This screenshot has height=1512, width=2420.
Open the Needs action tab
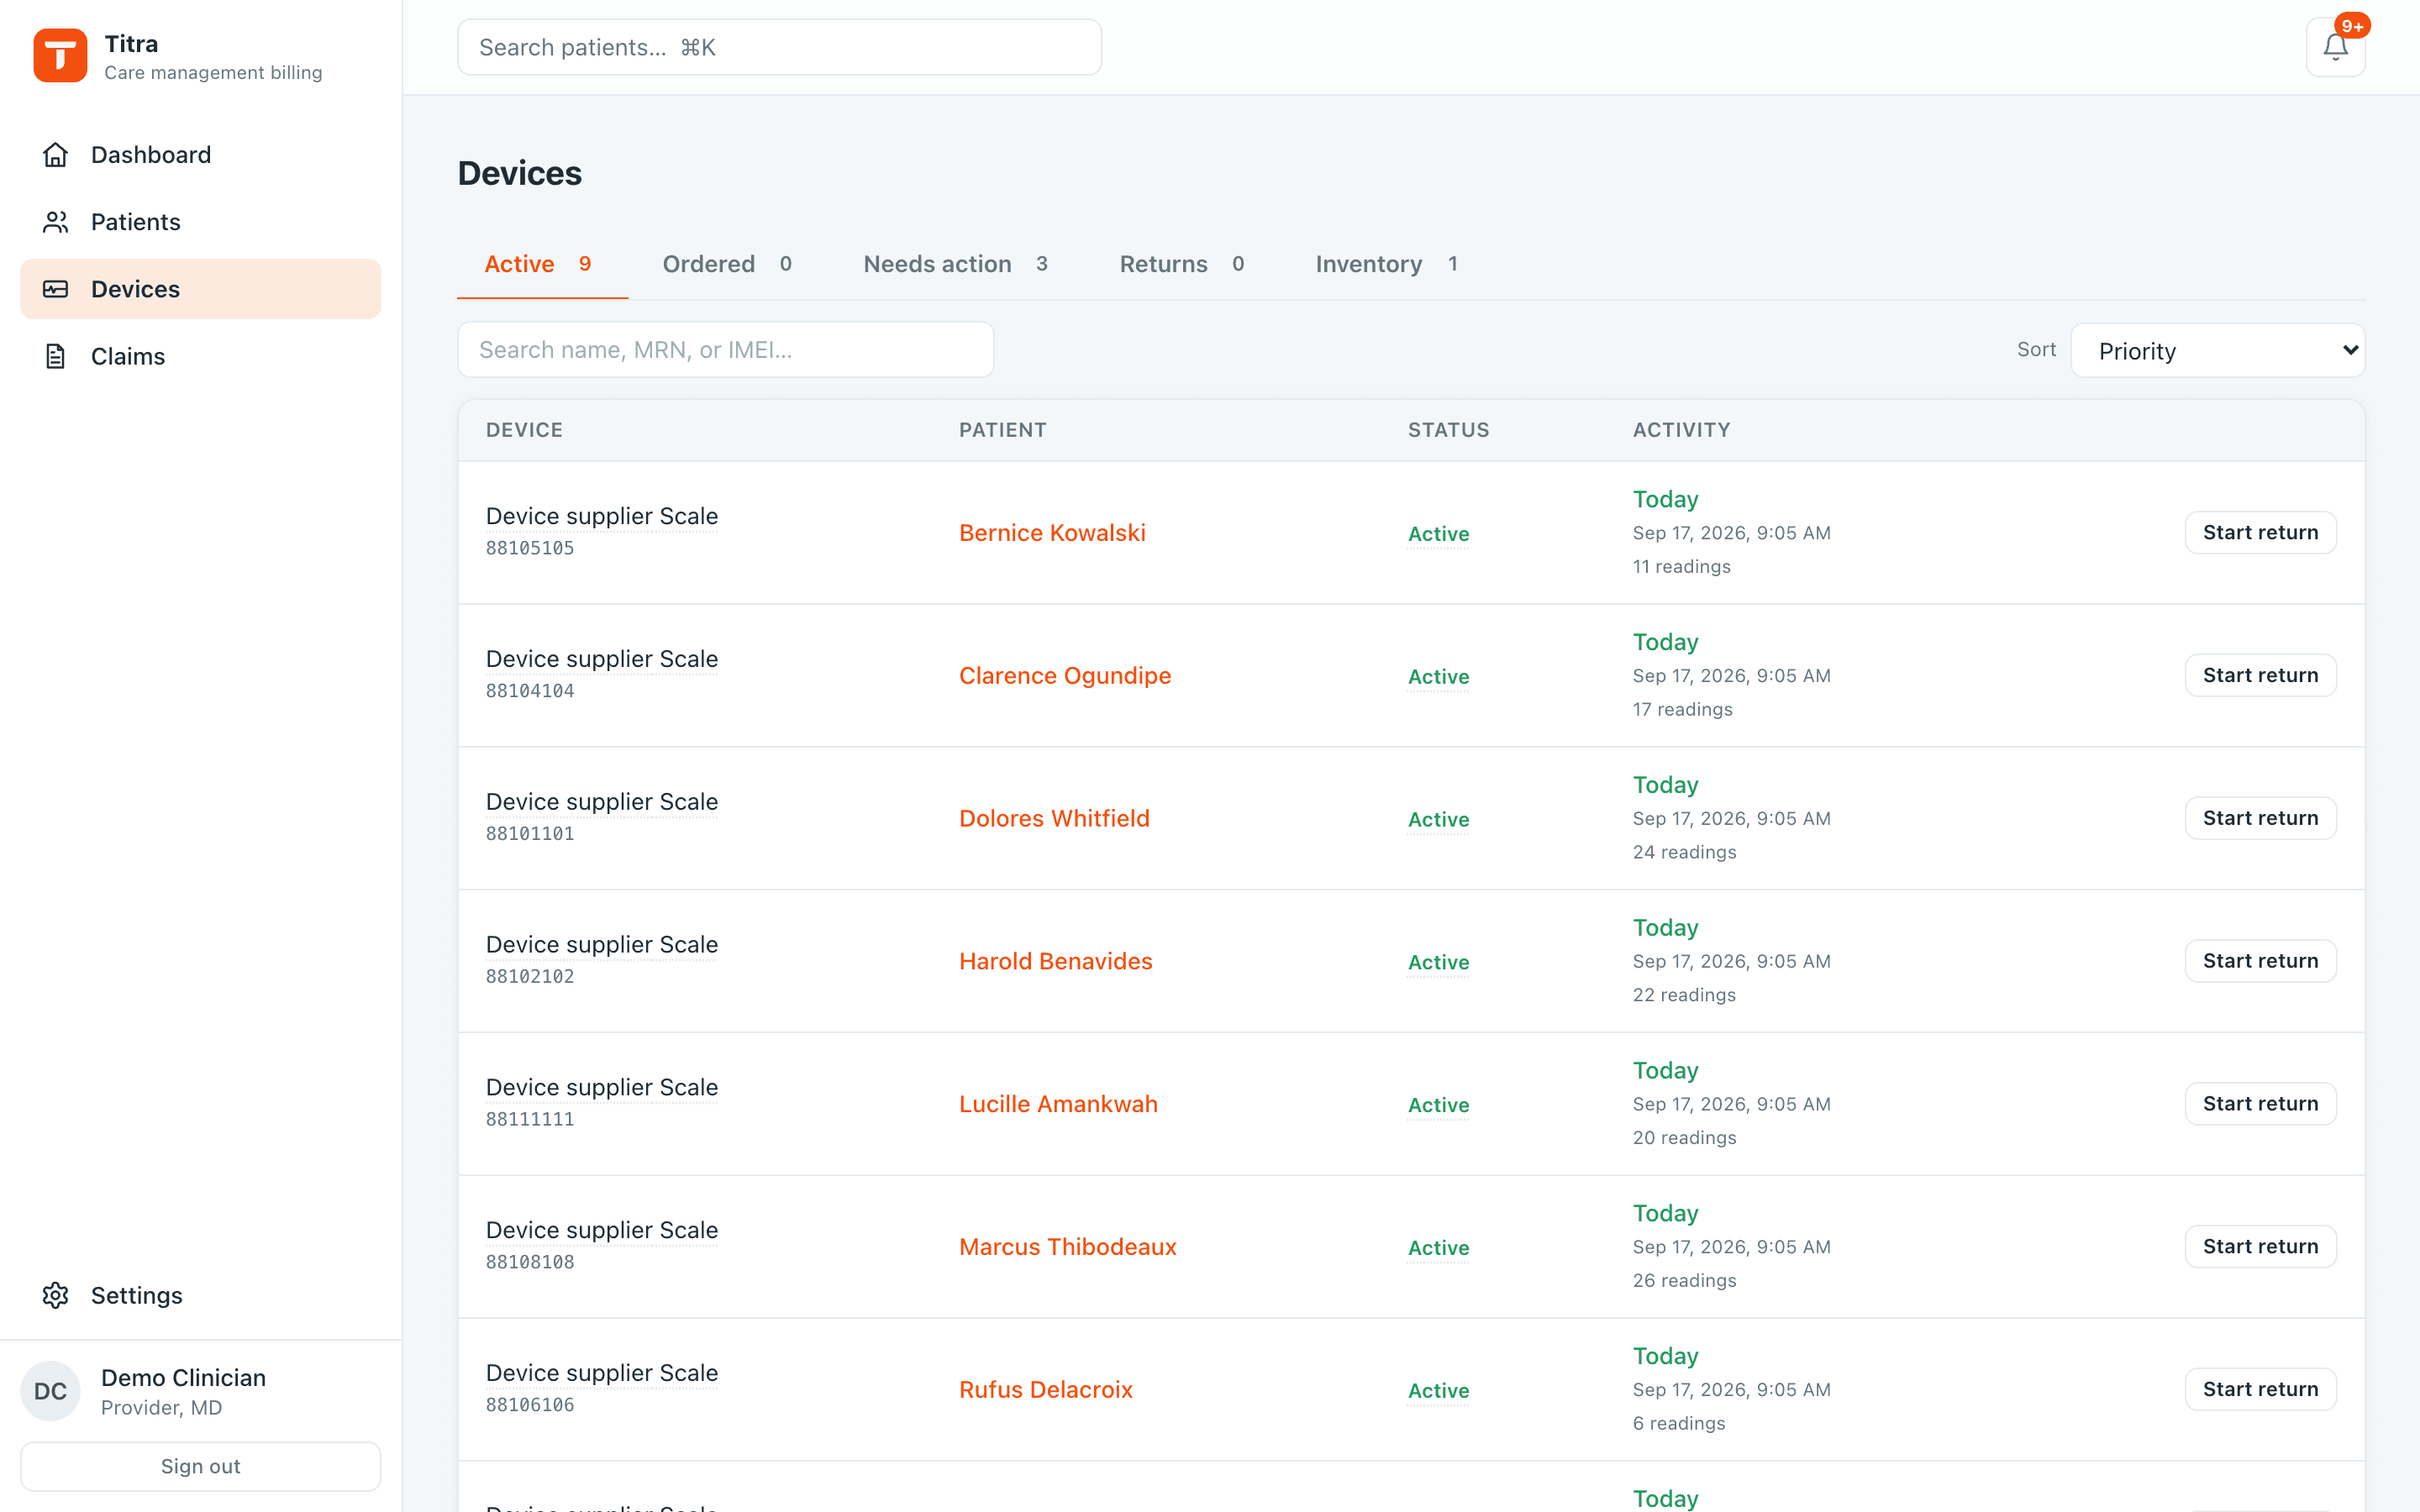955,264
